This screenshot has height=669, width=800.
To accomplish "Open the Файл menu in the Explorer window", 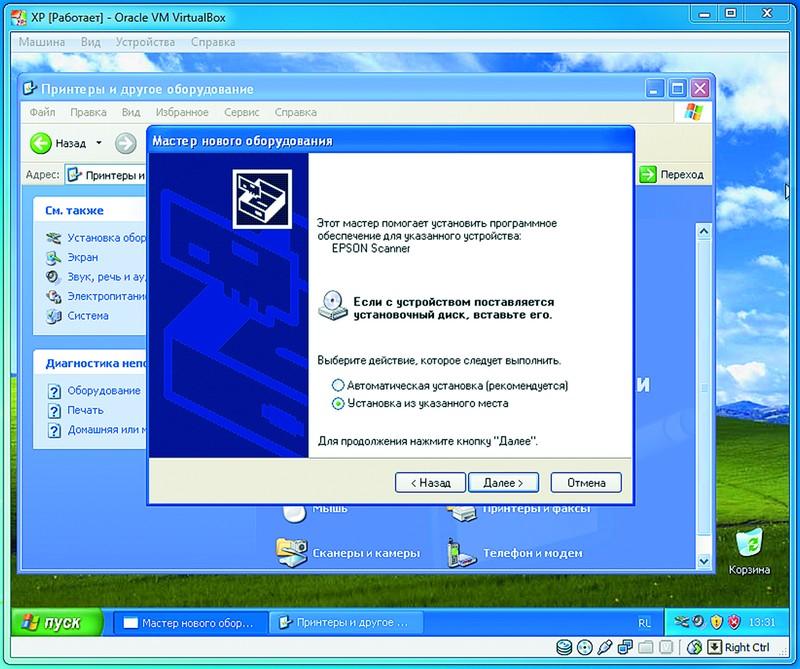I will (42, 112).
